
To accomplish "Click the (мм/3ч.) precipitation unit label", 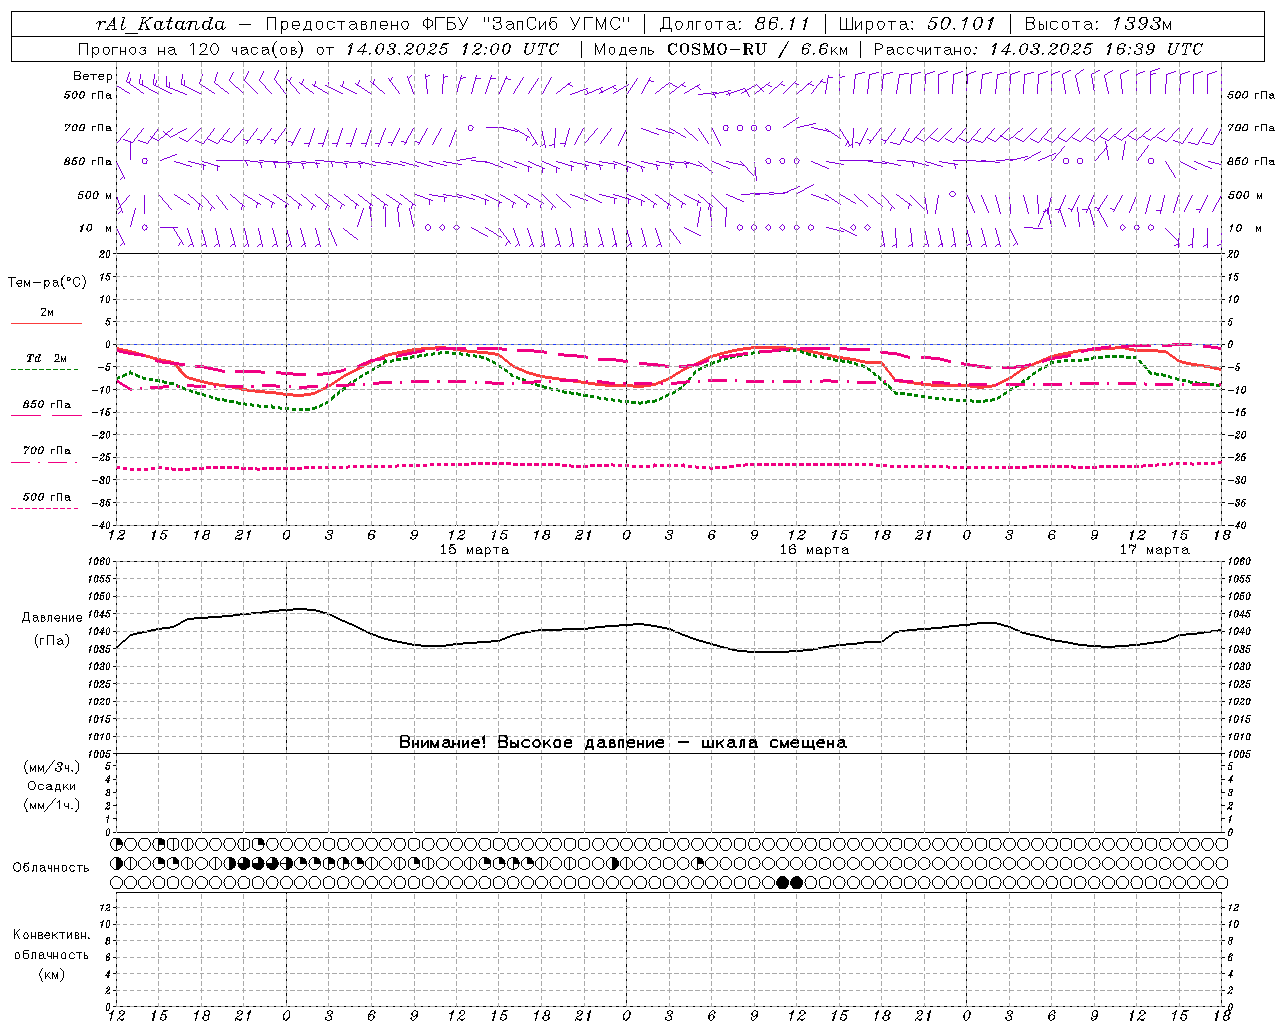I will point(52,767).
